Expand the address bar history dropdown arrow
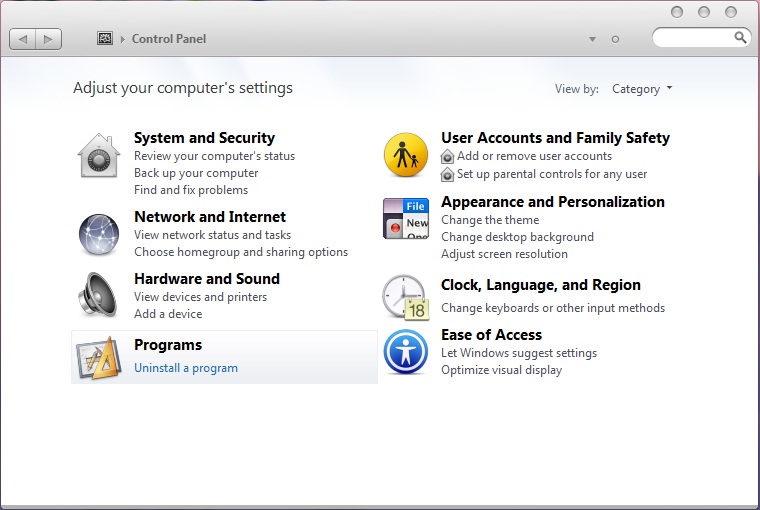The image size is (760, 510). 592,39
